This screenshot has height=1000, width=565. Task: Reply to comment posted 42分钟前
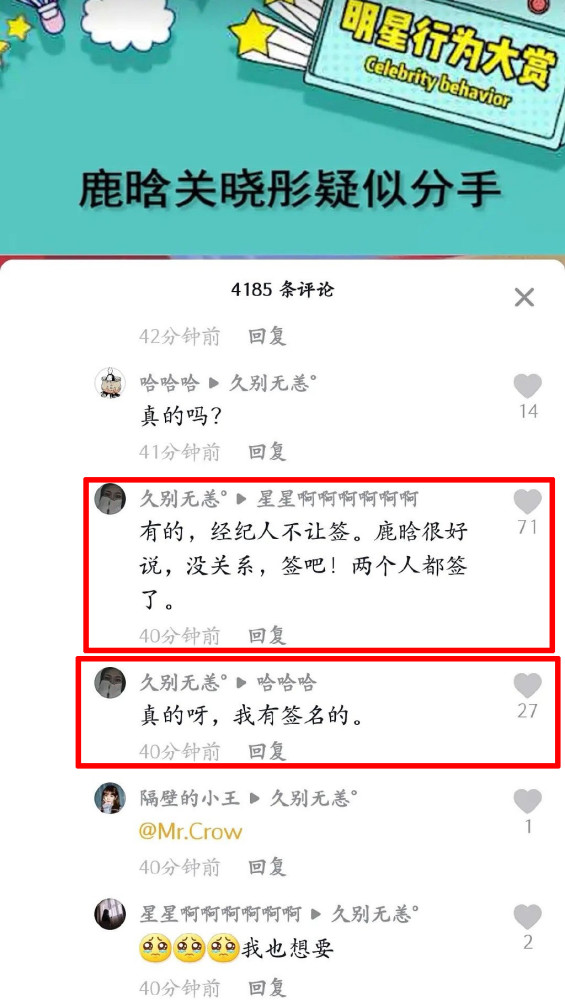point(267,336)
